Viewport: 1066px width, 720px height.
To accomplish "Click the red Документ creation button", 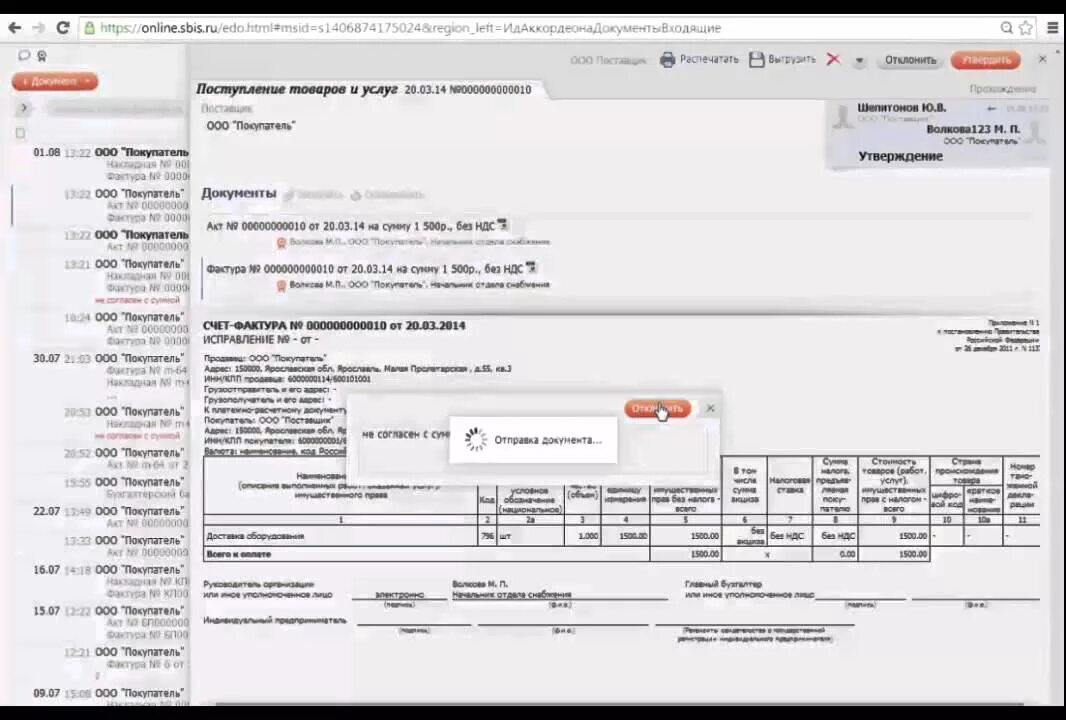I will (54, 82).
